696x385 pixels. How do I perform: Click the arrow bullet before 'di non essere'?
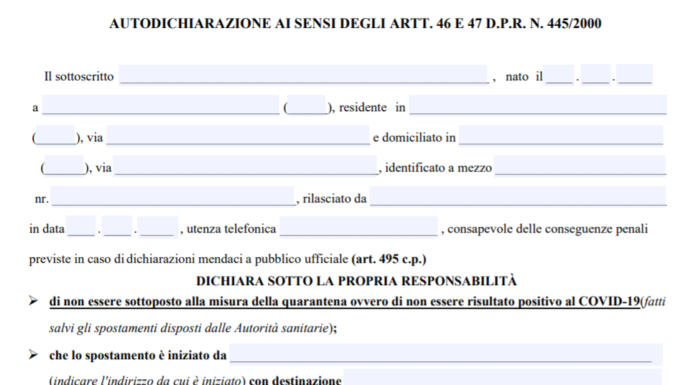tap(33, 301)
